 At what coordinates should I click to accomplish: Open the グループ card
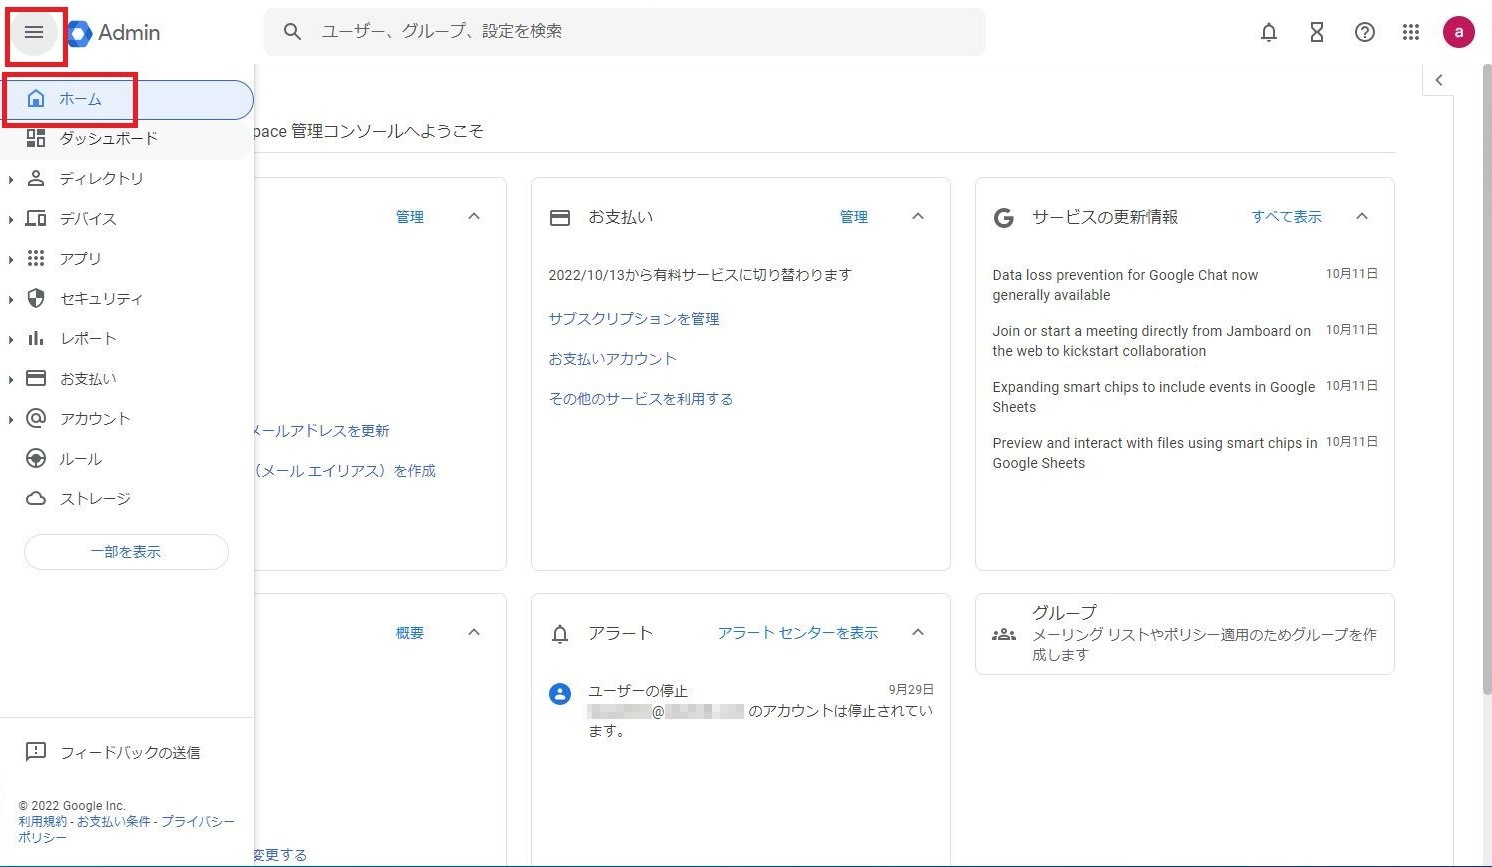[1185, 634]
